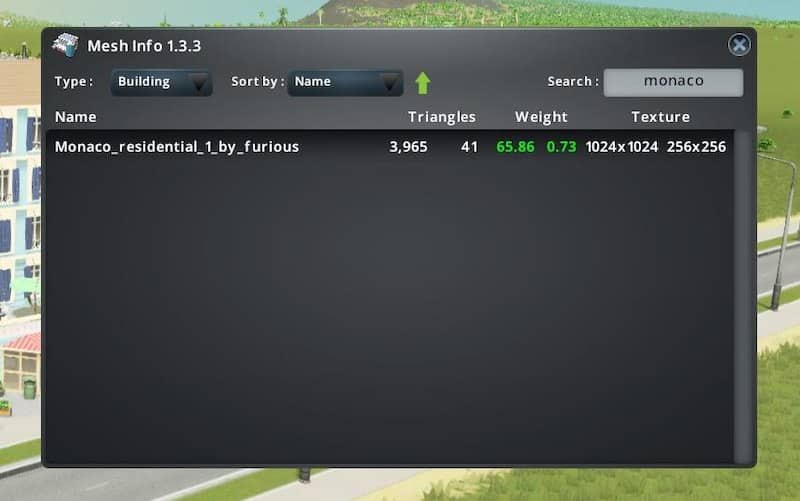The width and height of the screenshot is (800, 501).
Task: Click the 1024x1024 texture size
Action: [x=621, y=147]
